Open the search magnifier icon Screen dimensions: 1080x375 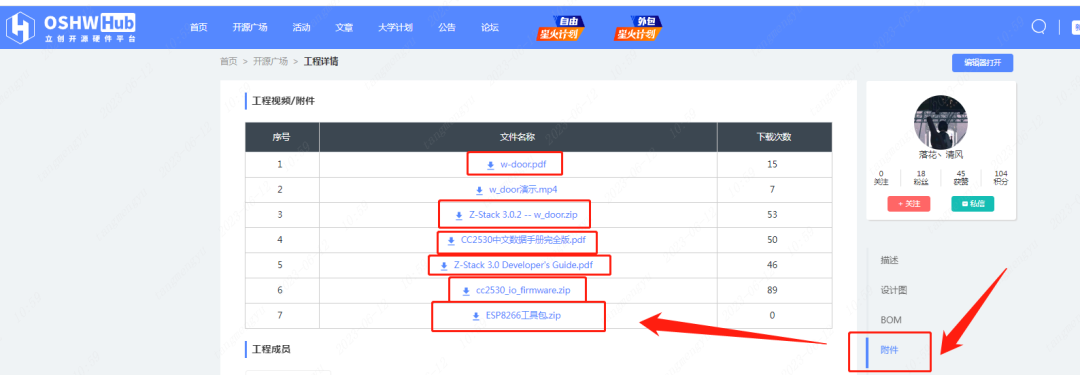[x=1038, y=27]
